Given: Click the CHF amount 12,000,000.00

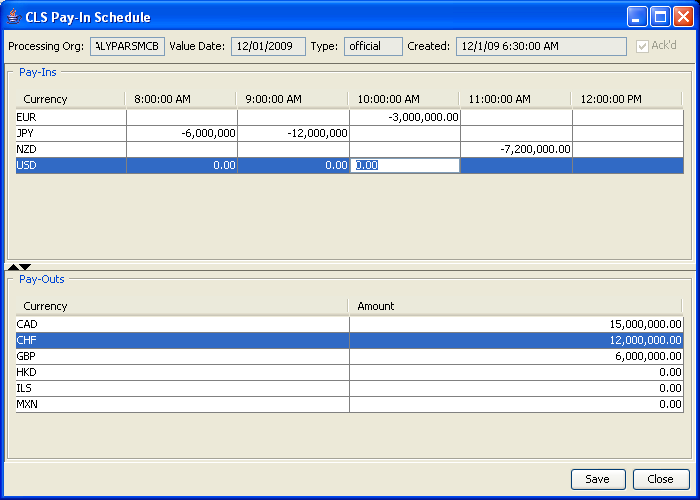Looking at the screenshot, I should [x=517, y=341].
